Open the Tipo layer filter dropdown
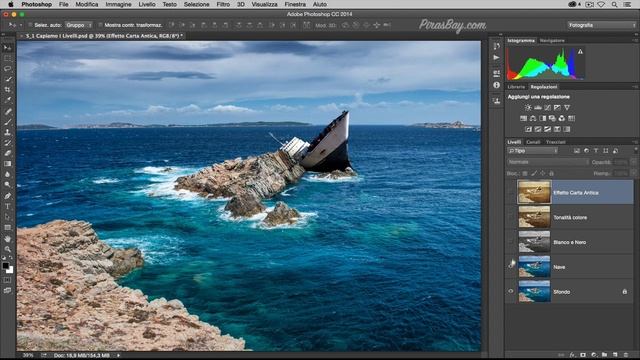The height and width of the screenshot is (360, 640). tap(533, 151)
